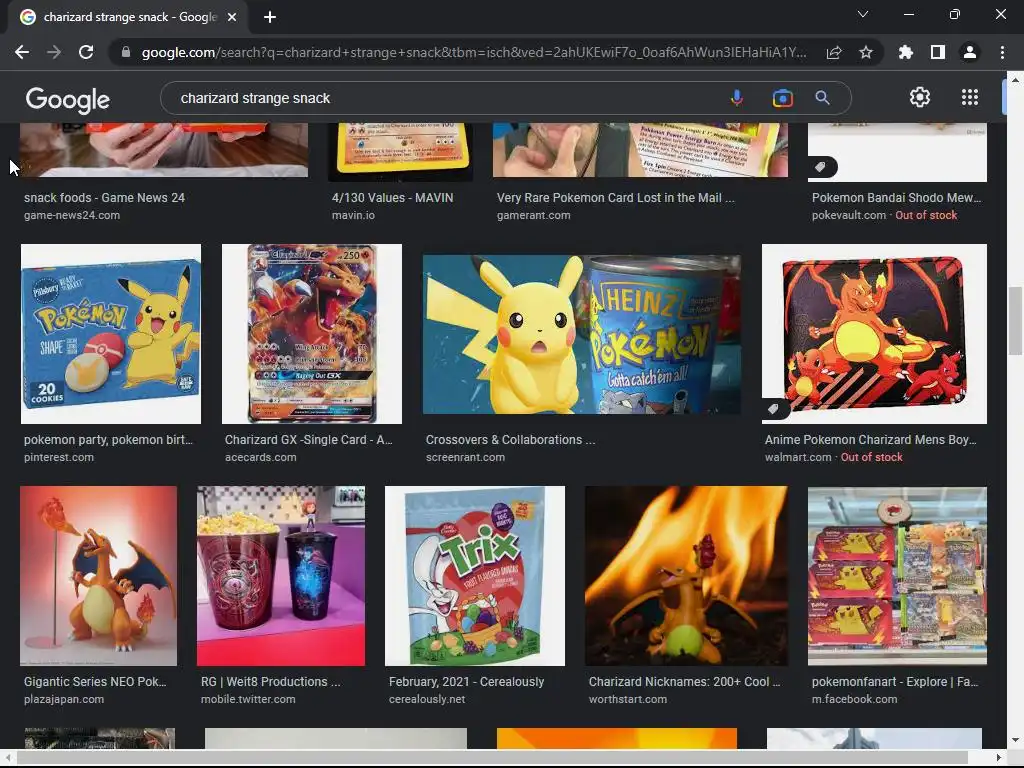Image resolution: width=1024 pixels, height=768 pixels.
Task: Open Crossovers & Collaborations screenrant title
Action: pos(511,440)
